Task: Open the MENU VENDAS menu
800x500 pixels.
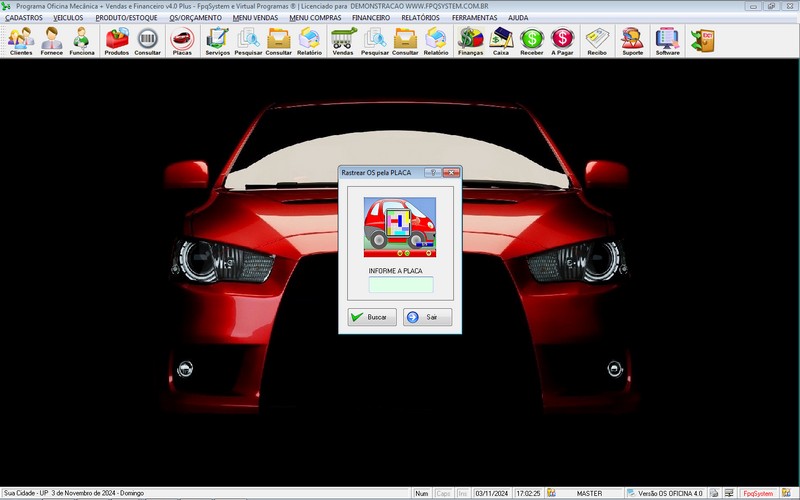Action: (x=256, y=18)
